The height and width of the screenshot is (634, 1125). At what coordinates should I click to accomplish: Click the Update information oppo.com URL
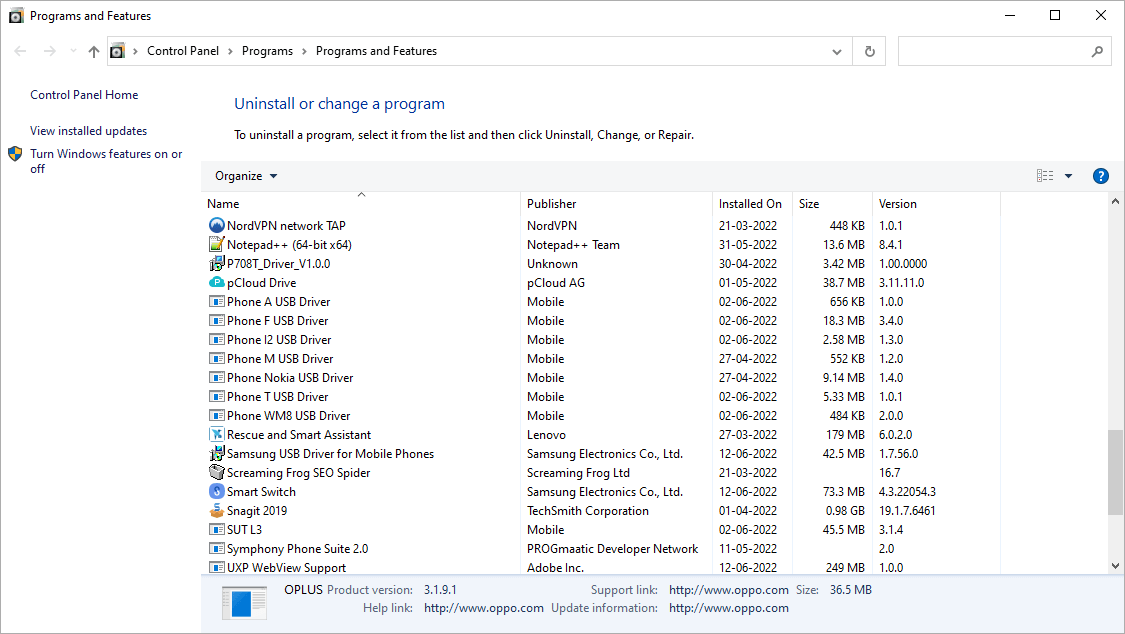point(728,607)
